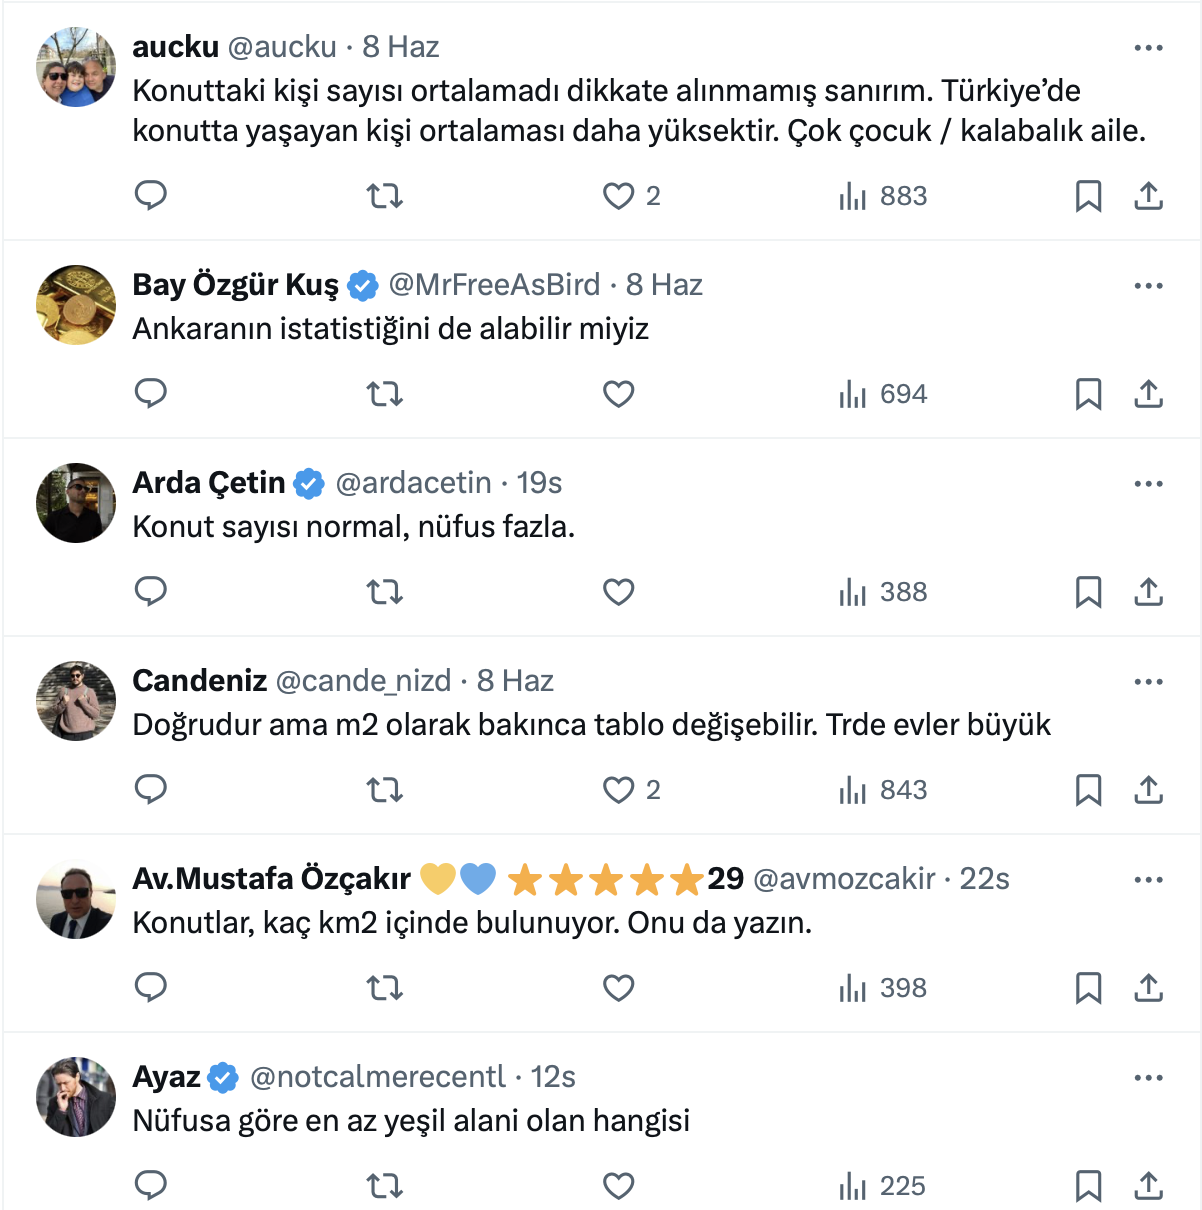Retweet Bay Özgür Kuş's post
This screenshot has height=1210, width=1202.
pyautogui.click(x=384, y=394)
